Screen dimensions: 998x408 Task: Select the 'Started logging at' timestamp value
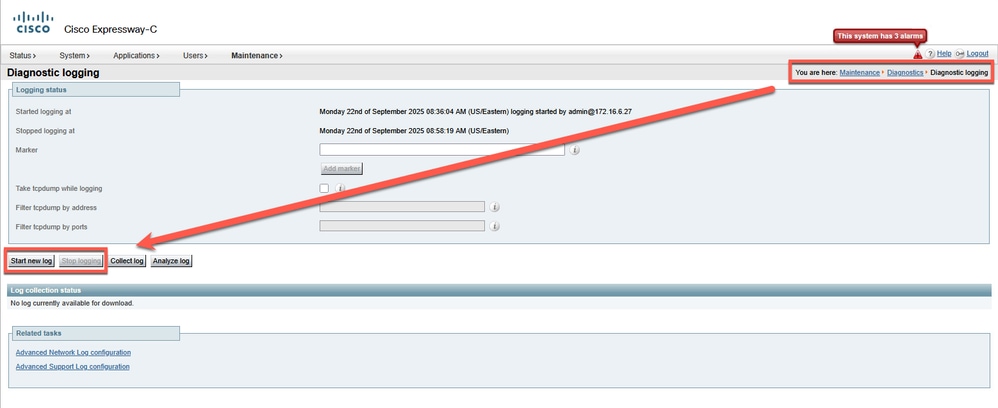(x=475, y=111)
